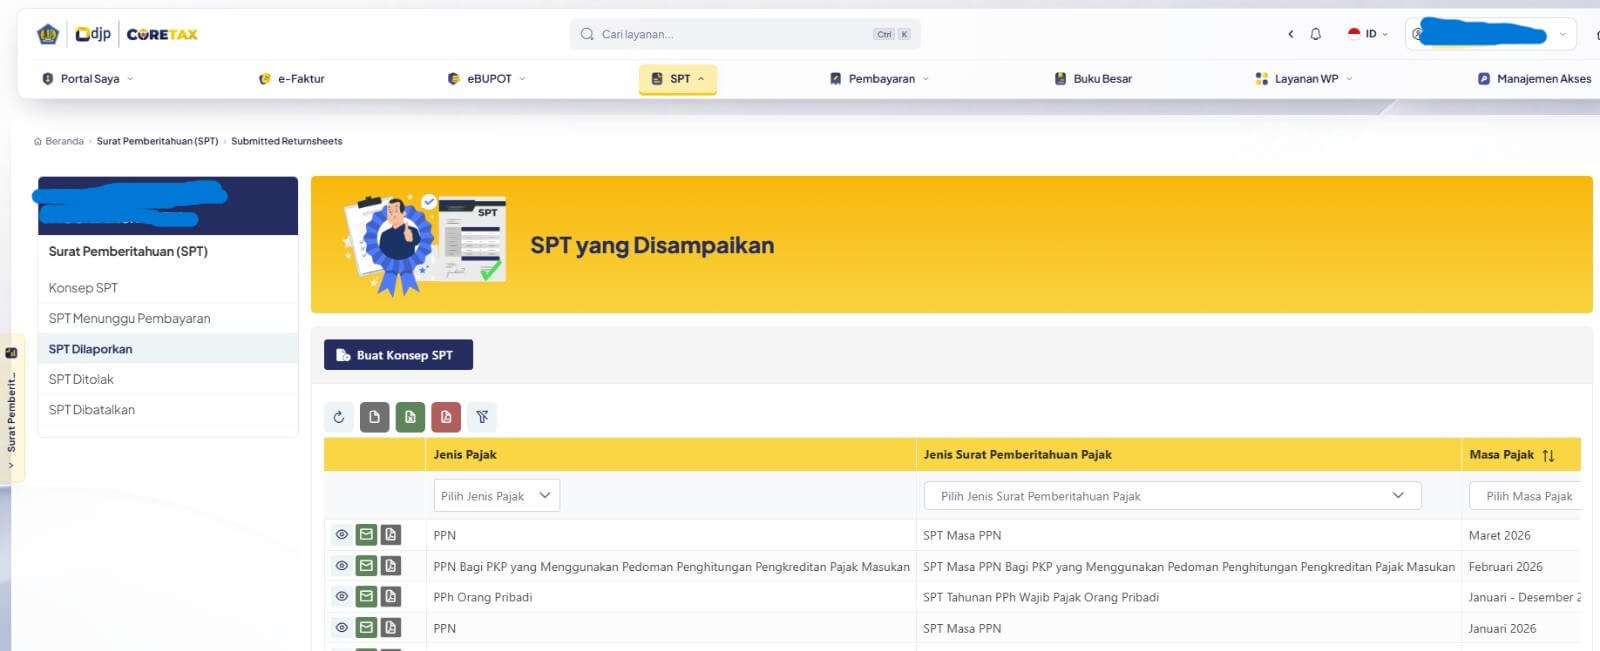
Task: Export table with green Excel icon
Action: [x=410, y=417]
